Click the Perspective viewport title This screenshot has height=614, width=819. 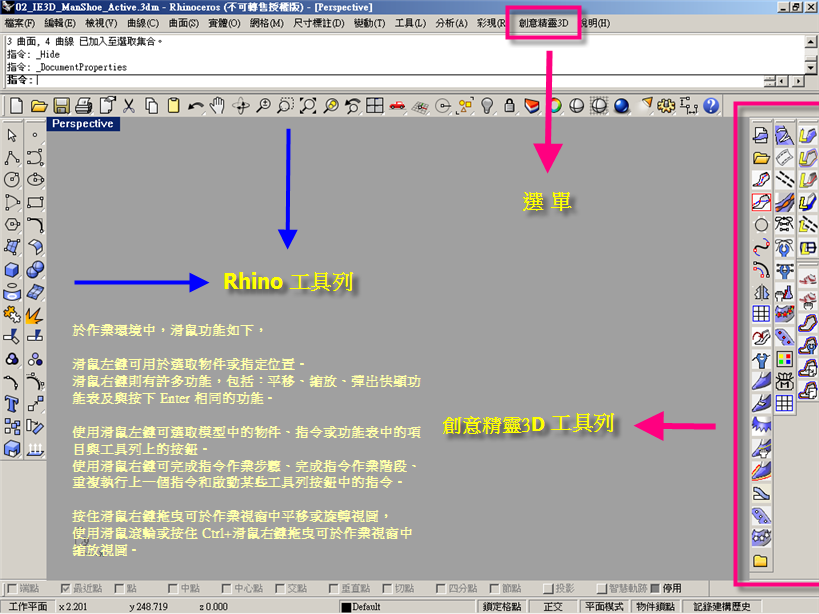83,124
